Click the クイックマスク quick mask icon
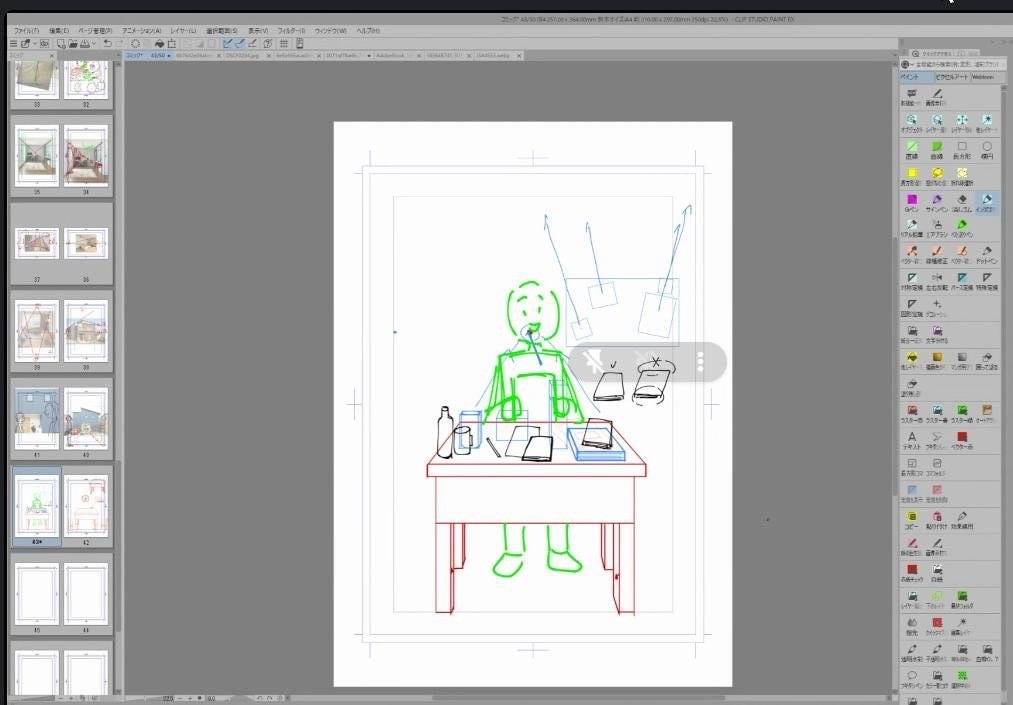Viewport: 1013px width, 705px height. tap(937, 626)
